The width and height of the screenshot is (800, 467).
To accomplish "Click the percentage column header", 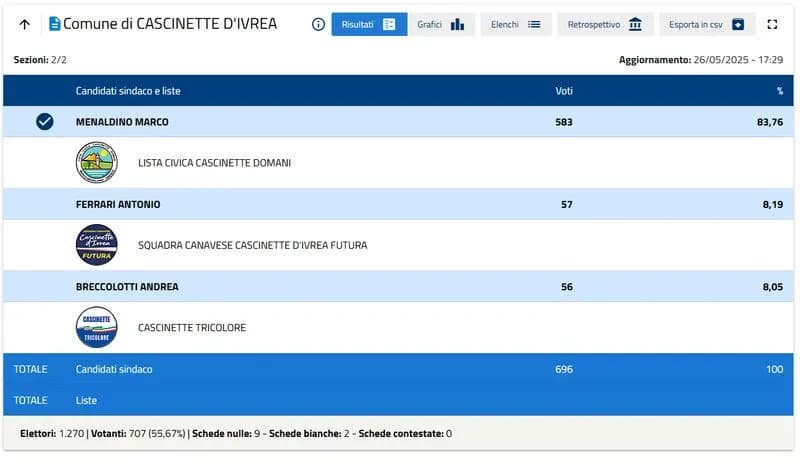I will [779, 91].
